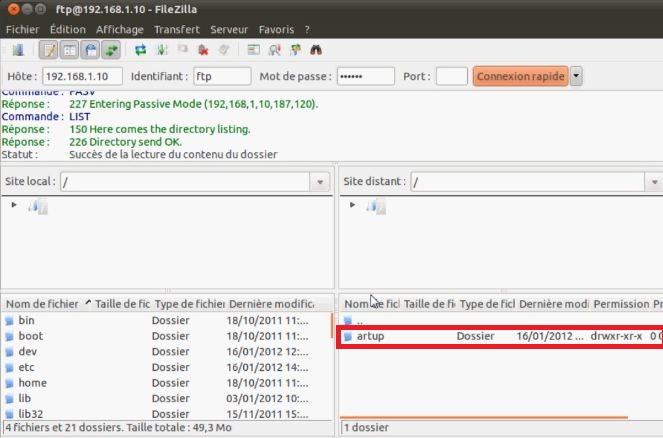Close the FileZilla window
The image size is (663, 438).
point(14,9)
